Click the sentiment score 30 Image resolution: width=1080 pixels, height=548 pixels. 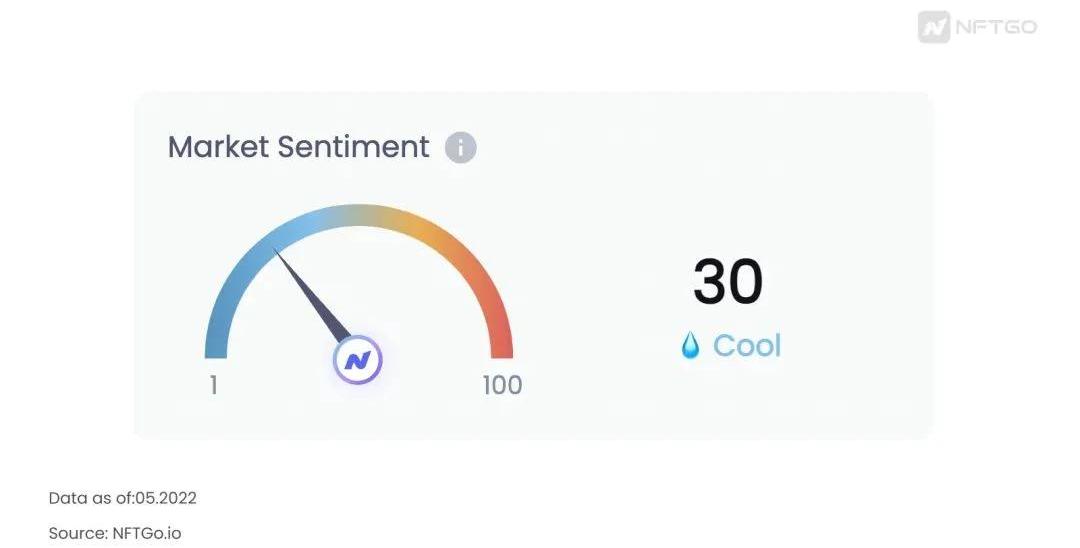coord(728,282)
